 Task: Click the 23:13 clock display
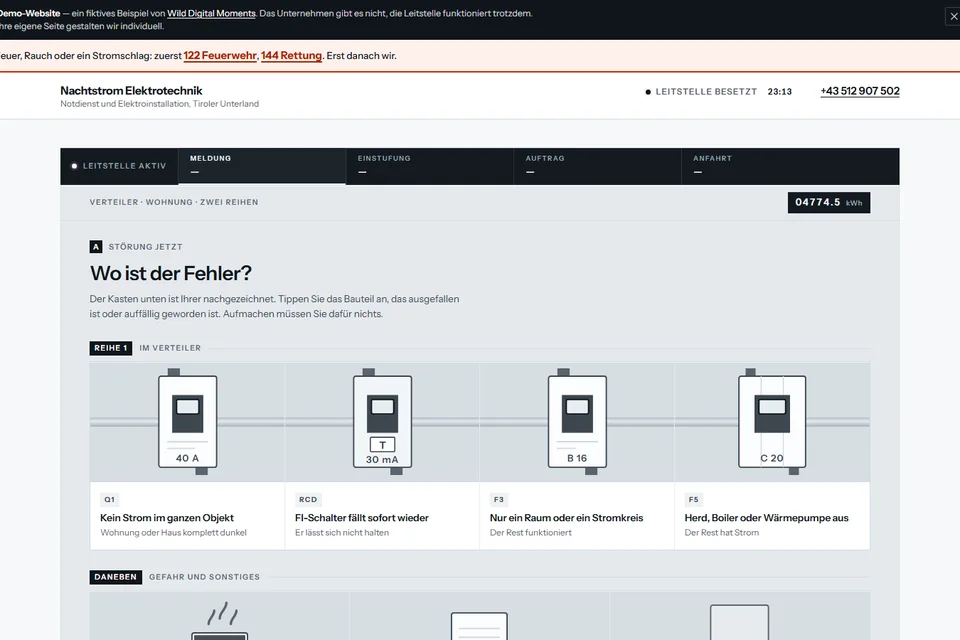[779, 92]
